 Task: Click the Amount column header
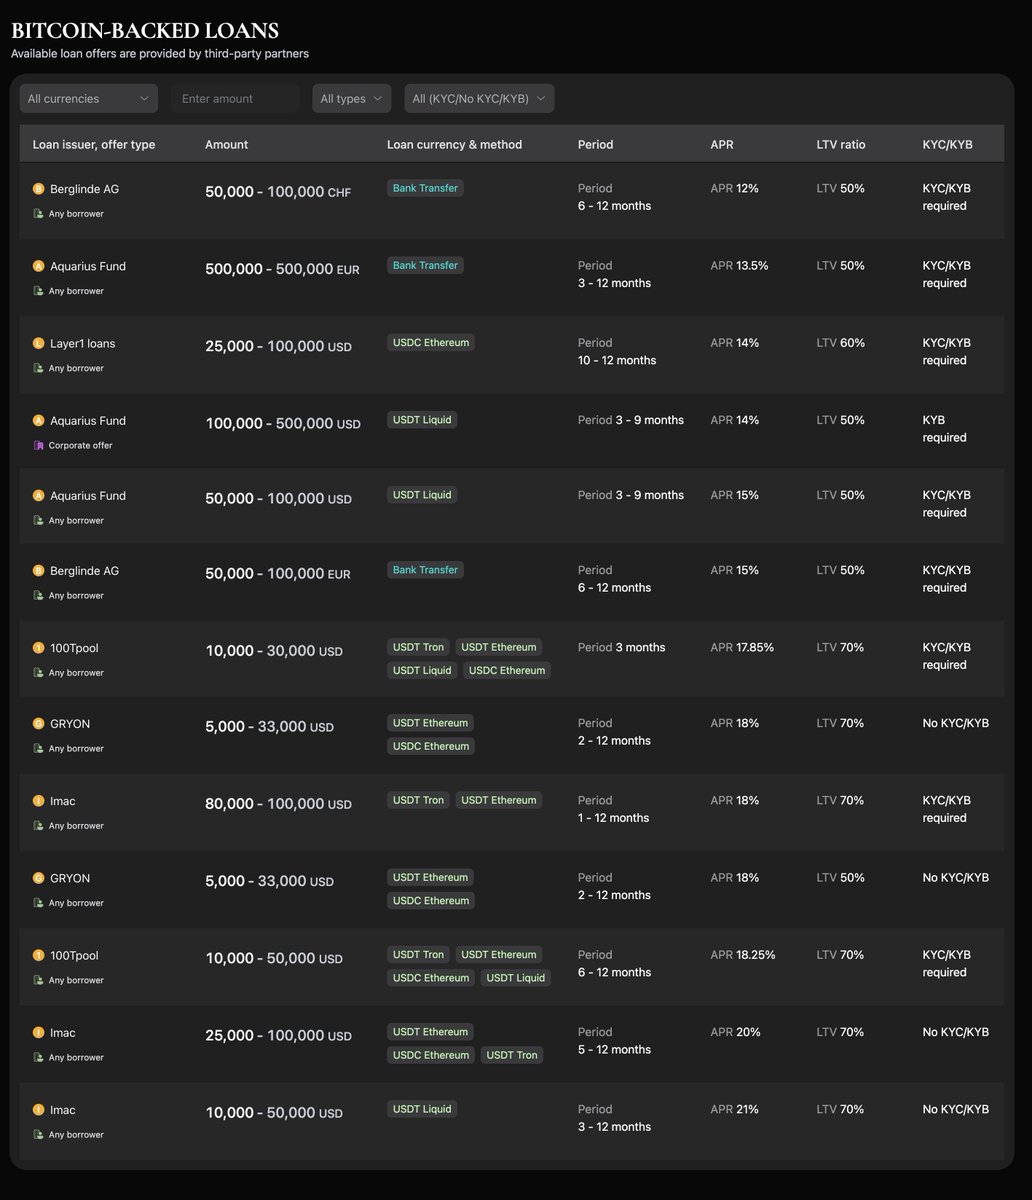pos(226,144)
